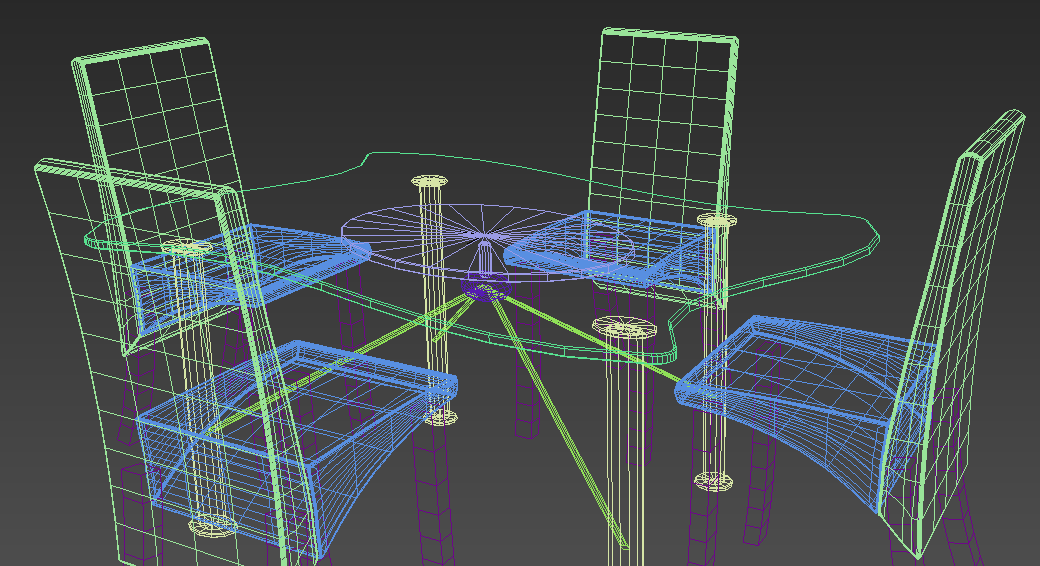Select the back table leg's bottom foot cap
The height and width of the screenshot is (566, 1040).
(x=439, y=417)
